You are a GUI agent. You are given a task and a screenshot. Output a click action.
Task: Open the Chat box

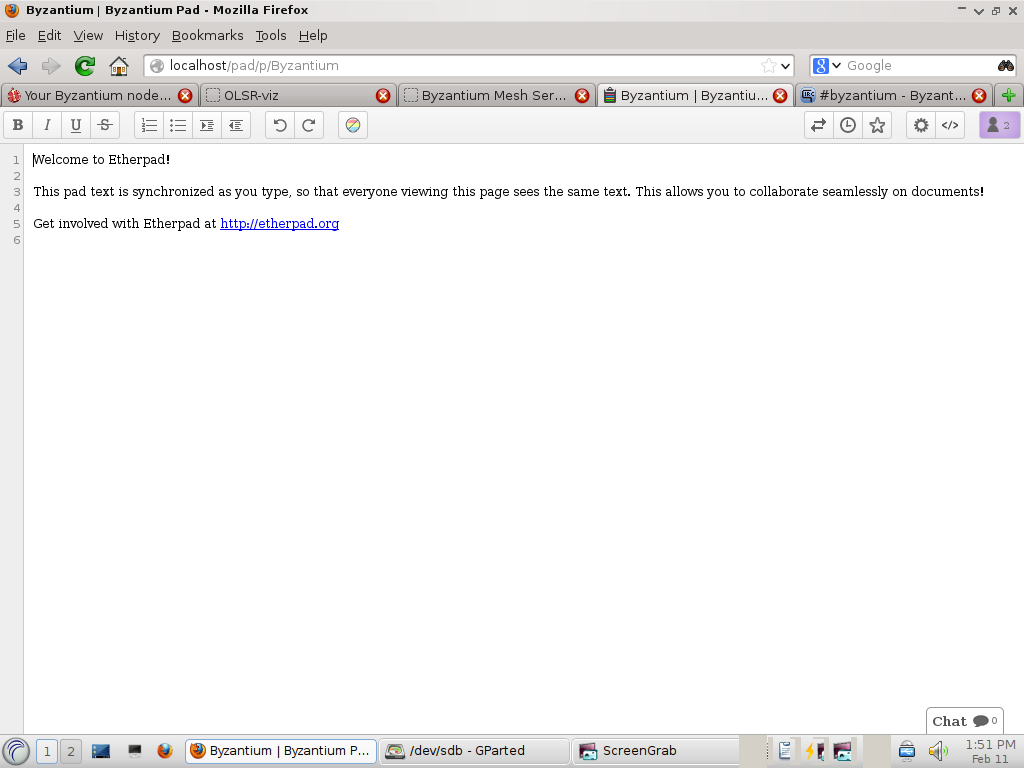[965, 721]
